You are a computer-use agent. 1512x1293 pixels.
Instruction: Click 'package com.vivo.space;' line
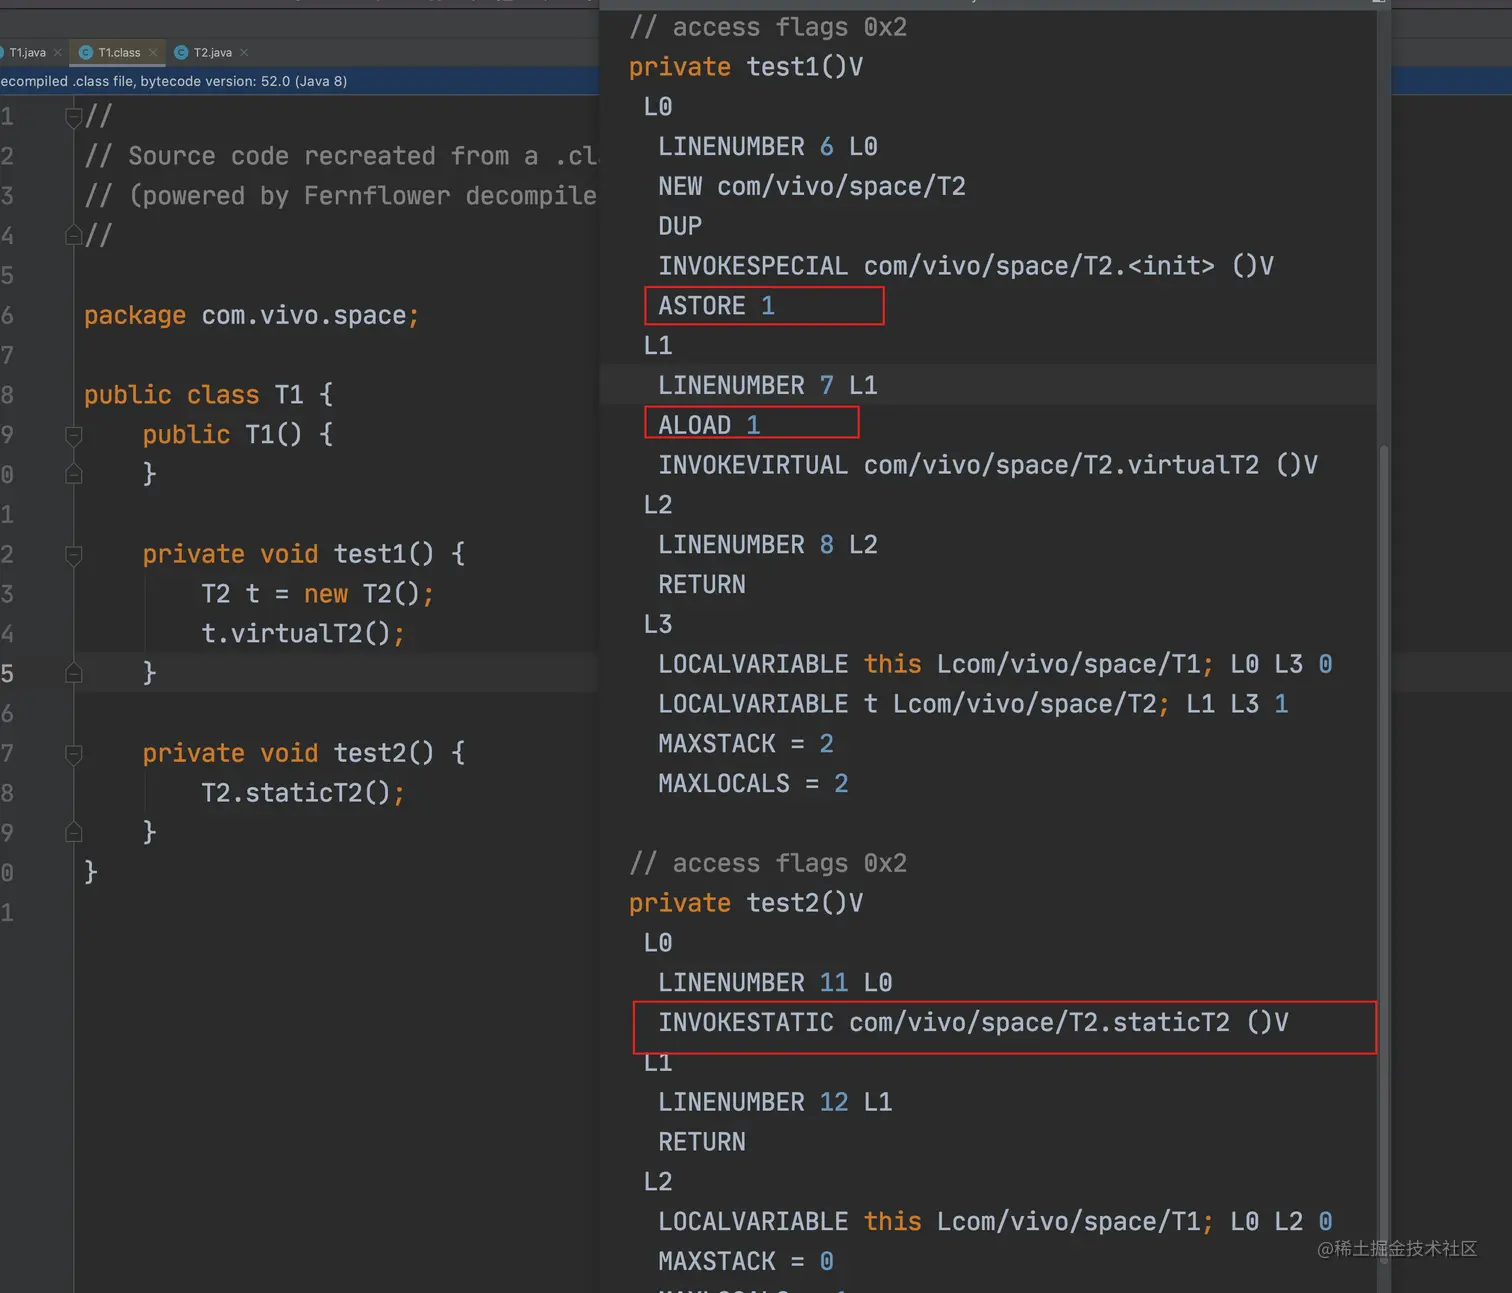(251, 316)
